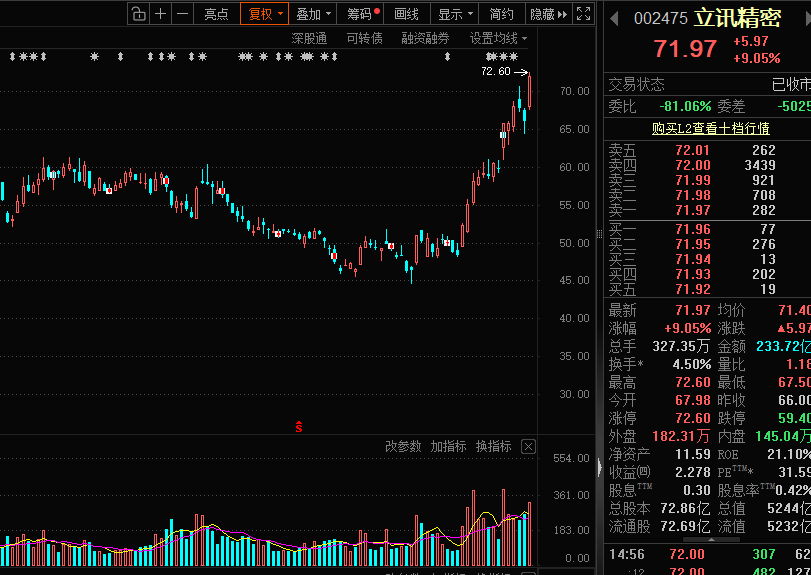The width and height of the screenshot is (811, 575).
Task: Click the 改参数 button
Action: tap(403, 446)
